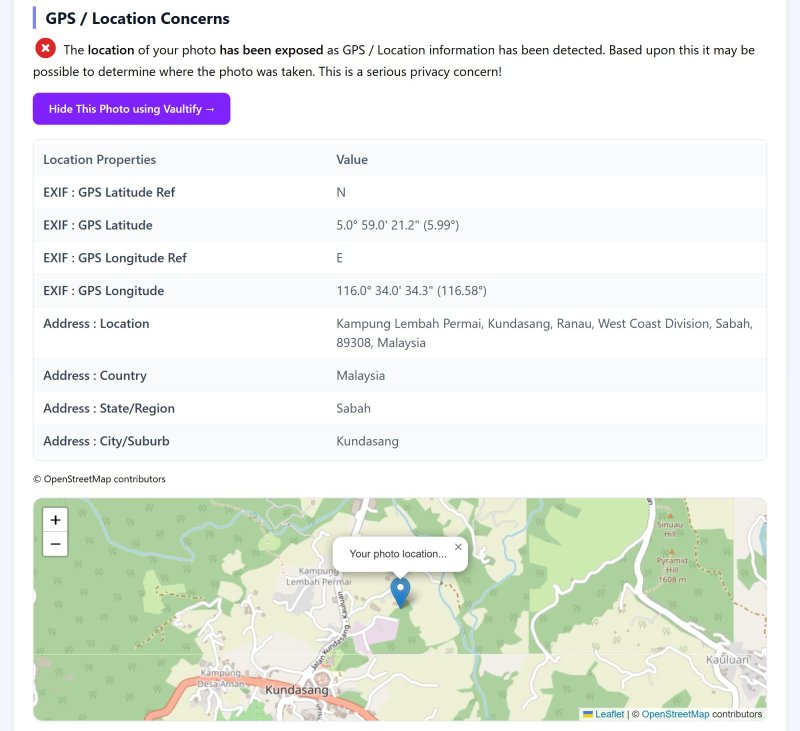Click the © OpenStreetMap contributors caption above map
This screenshot has width=800, height=731.
(99, 479)
